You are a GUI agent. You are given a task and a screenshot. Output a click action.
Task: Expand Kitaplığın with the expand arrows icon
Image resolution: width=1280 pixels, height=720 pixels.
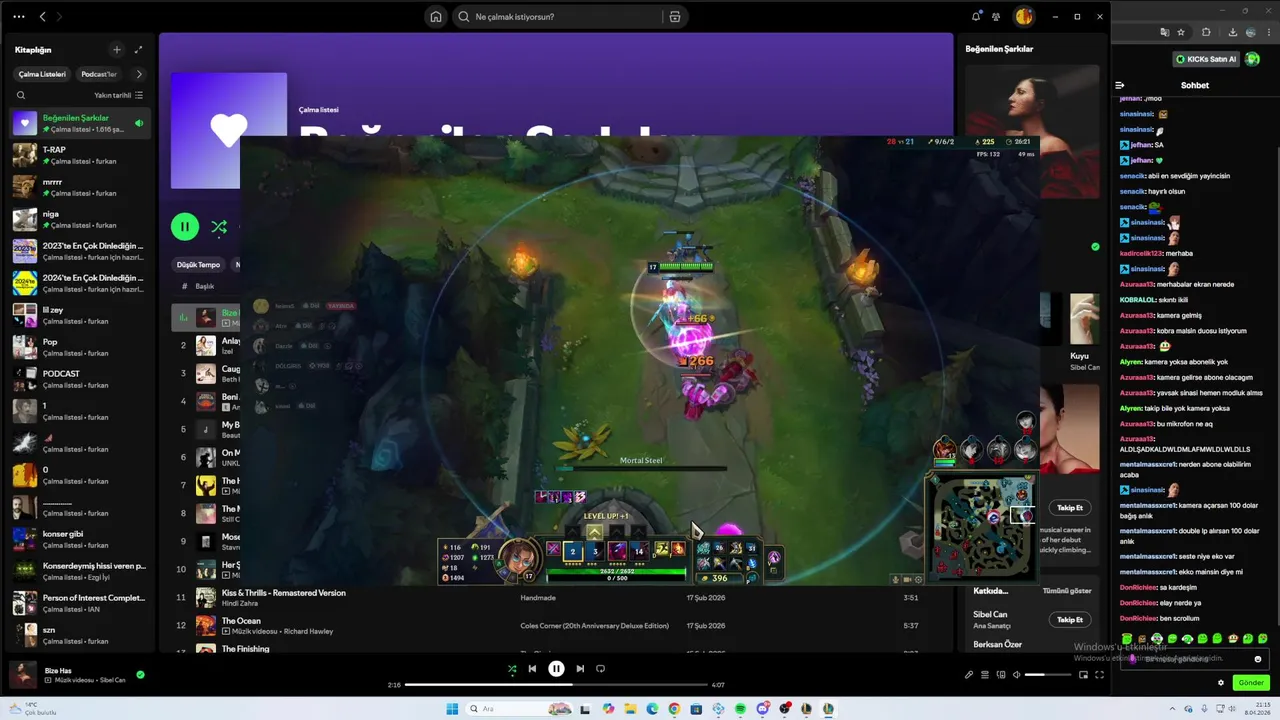(x=138, y=49)
